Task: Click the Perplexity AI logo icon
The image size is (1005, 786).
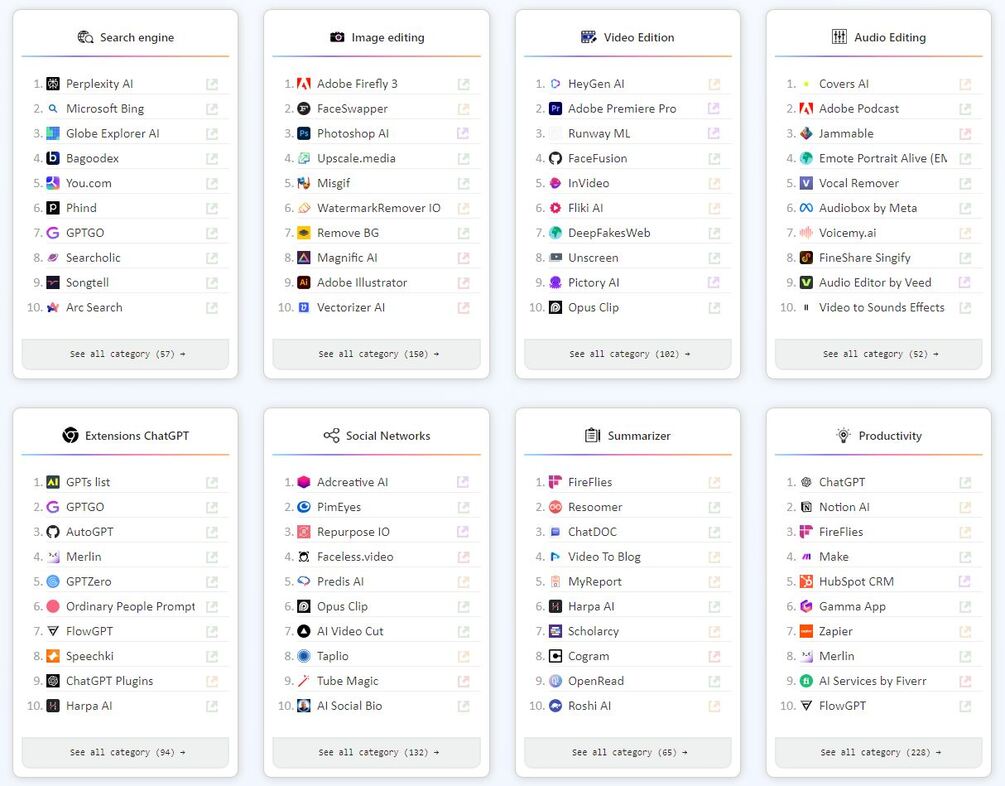Action: (53, 84)
